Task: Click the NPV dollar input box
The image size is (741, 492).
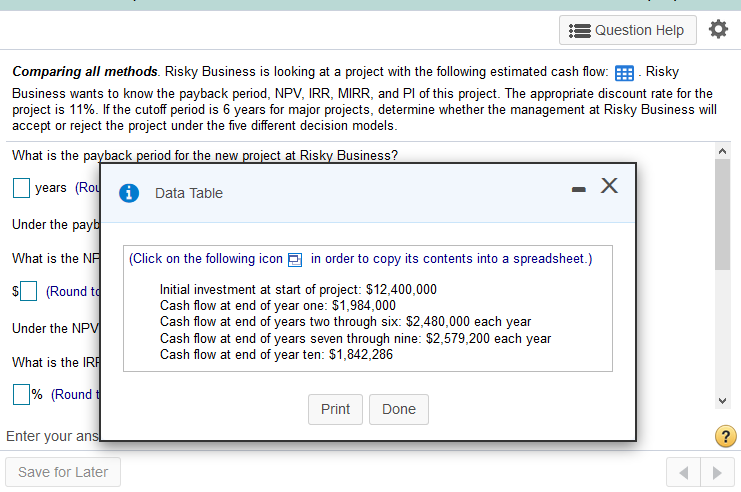Action: click(x=28, y=291)
